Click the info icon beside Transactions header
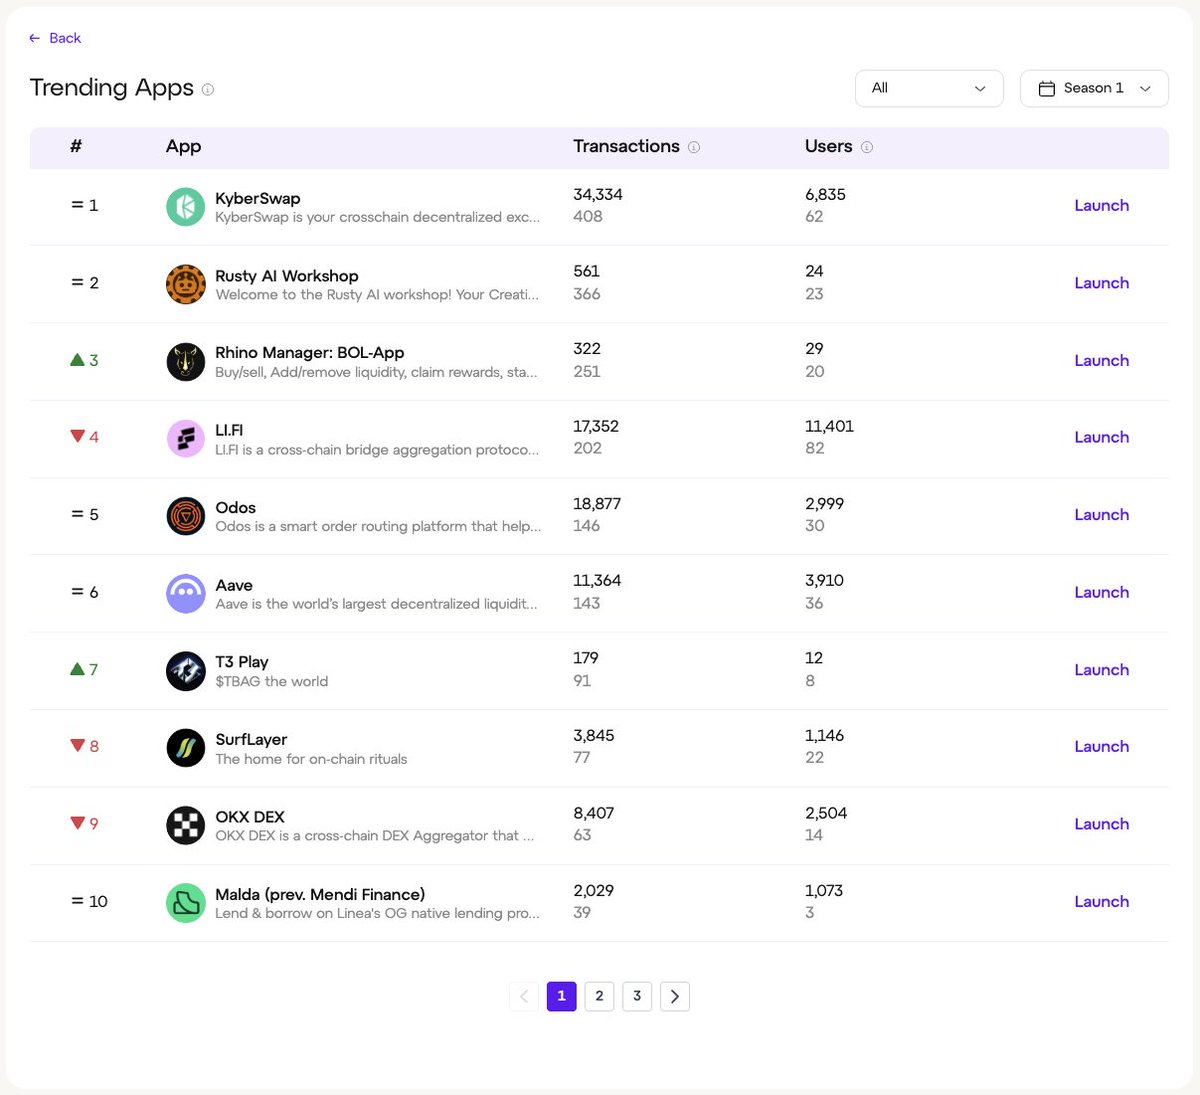This screenshot has height=1095, width=1200. (x=694, y=146)
